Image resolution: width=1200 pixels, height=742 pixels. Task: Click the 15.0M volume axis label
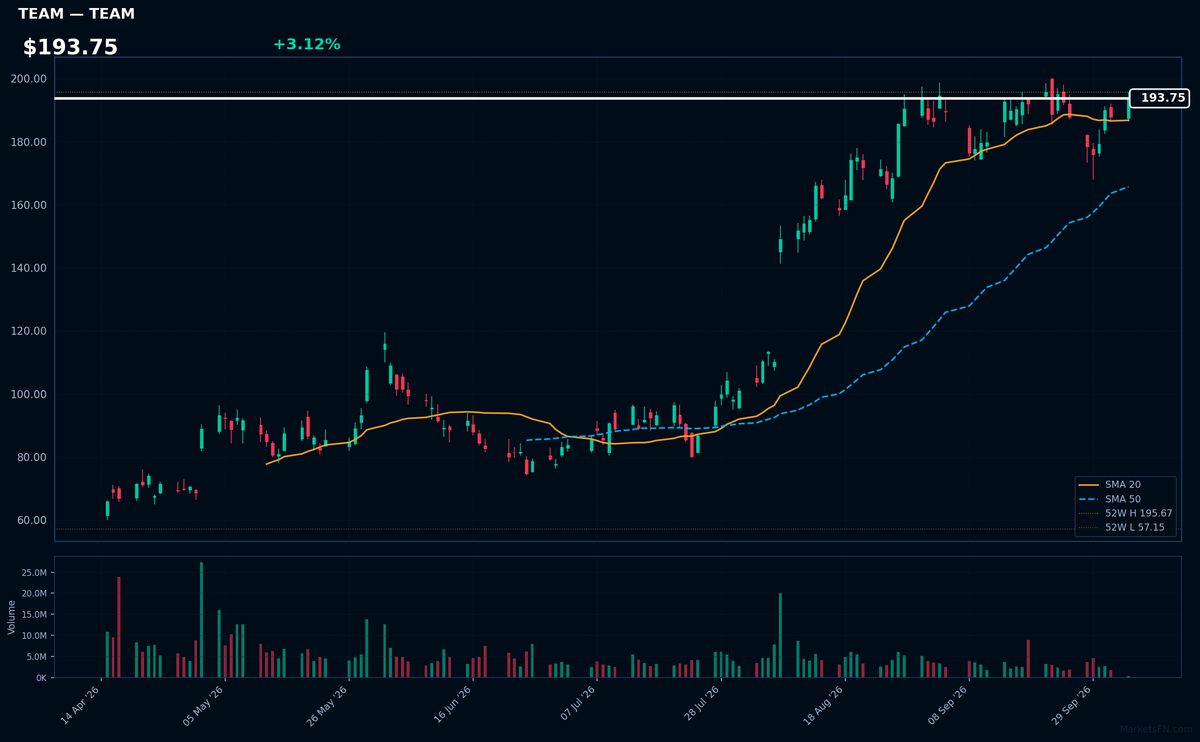point(33,615)
